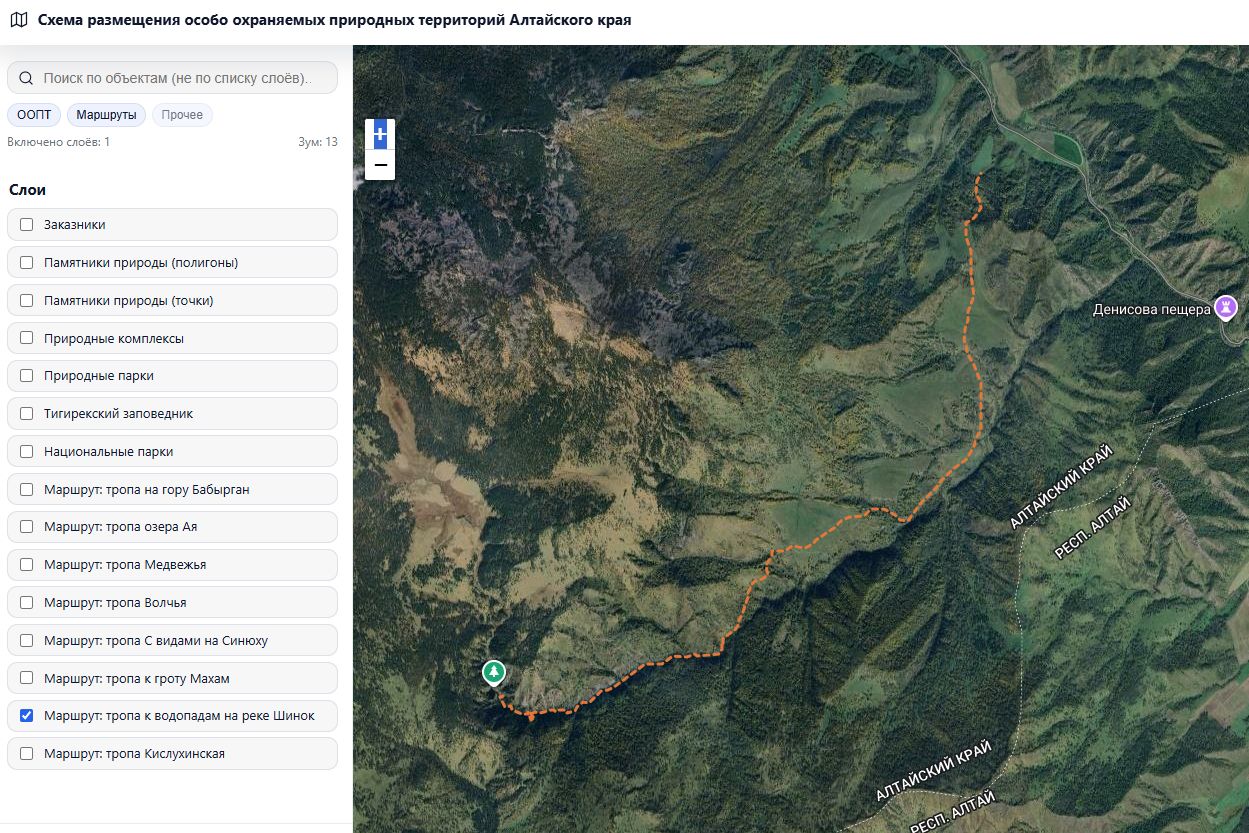Show the тропа Кислухинская route layer
This screenshot has height=833, width=1249.
click(x=27, y=754)
